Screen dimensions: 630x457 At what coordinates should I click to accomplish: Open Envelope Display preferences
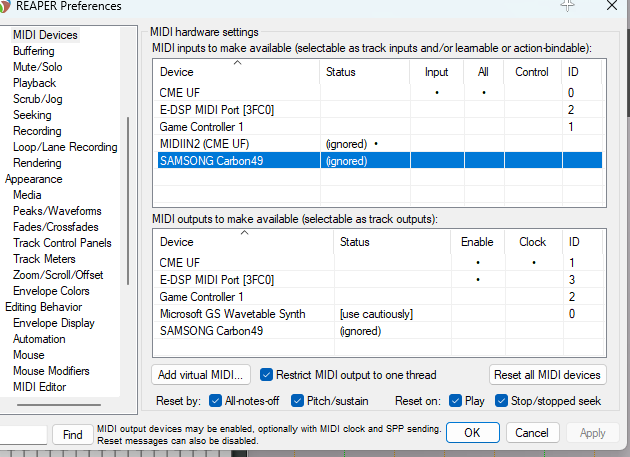(54, 323)
